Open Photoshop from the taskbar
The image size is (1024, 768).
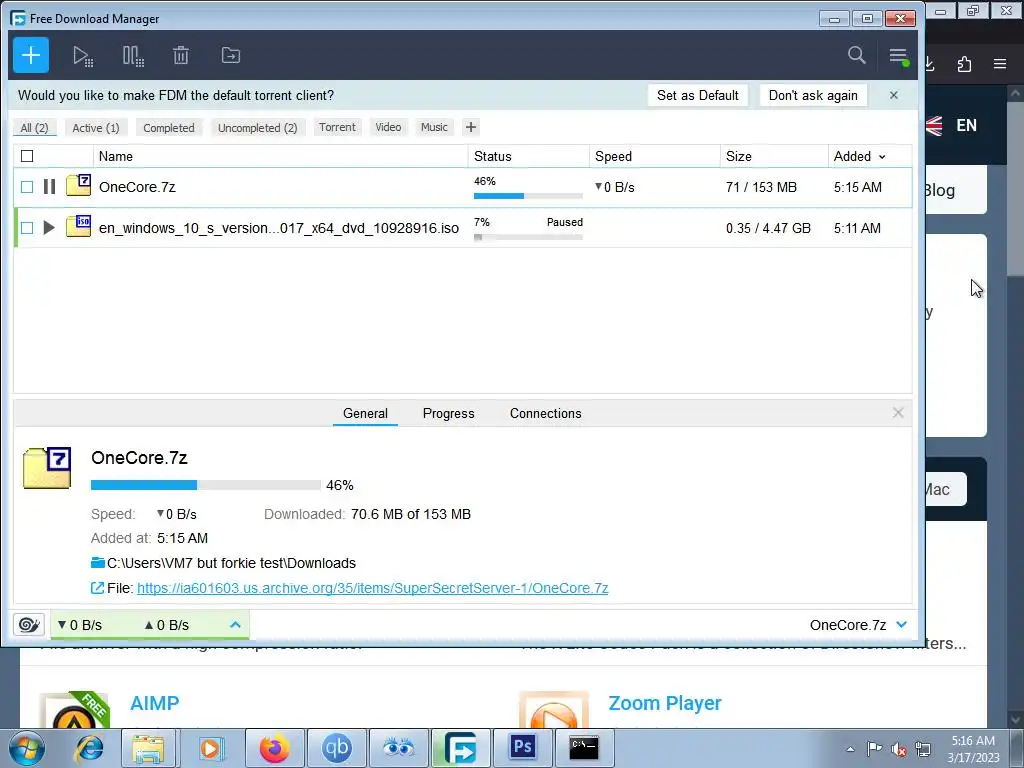click(522, 748)
